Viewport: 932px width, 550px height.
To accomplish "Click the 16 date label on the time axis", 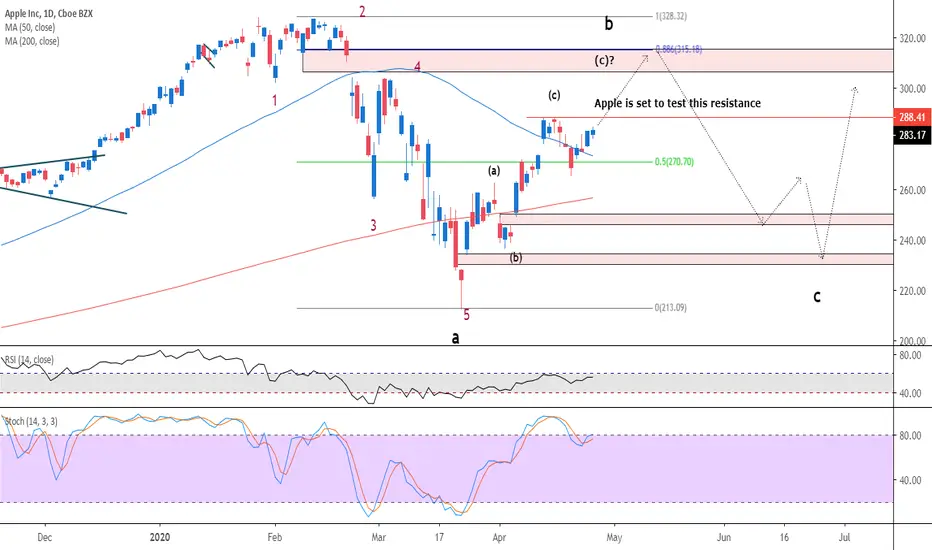I will point(785,538).
